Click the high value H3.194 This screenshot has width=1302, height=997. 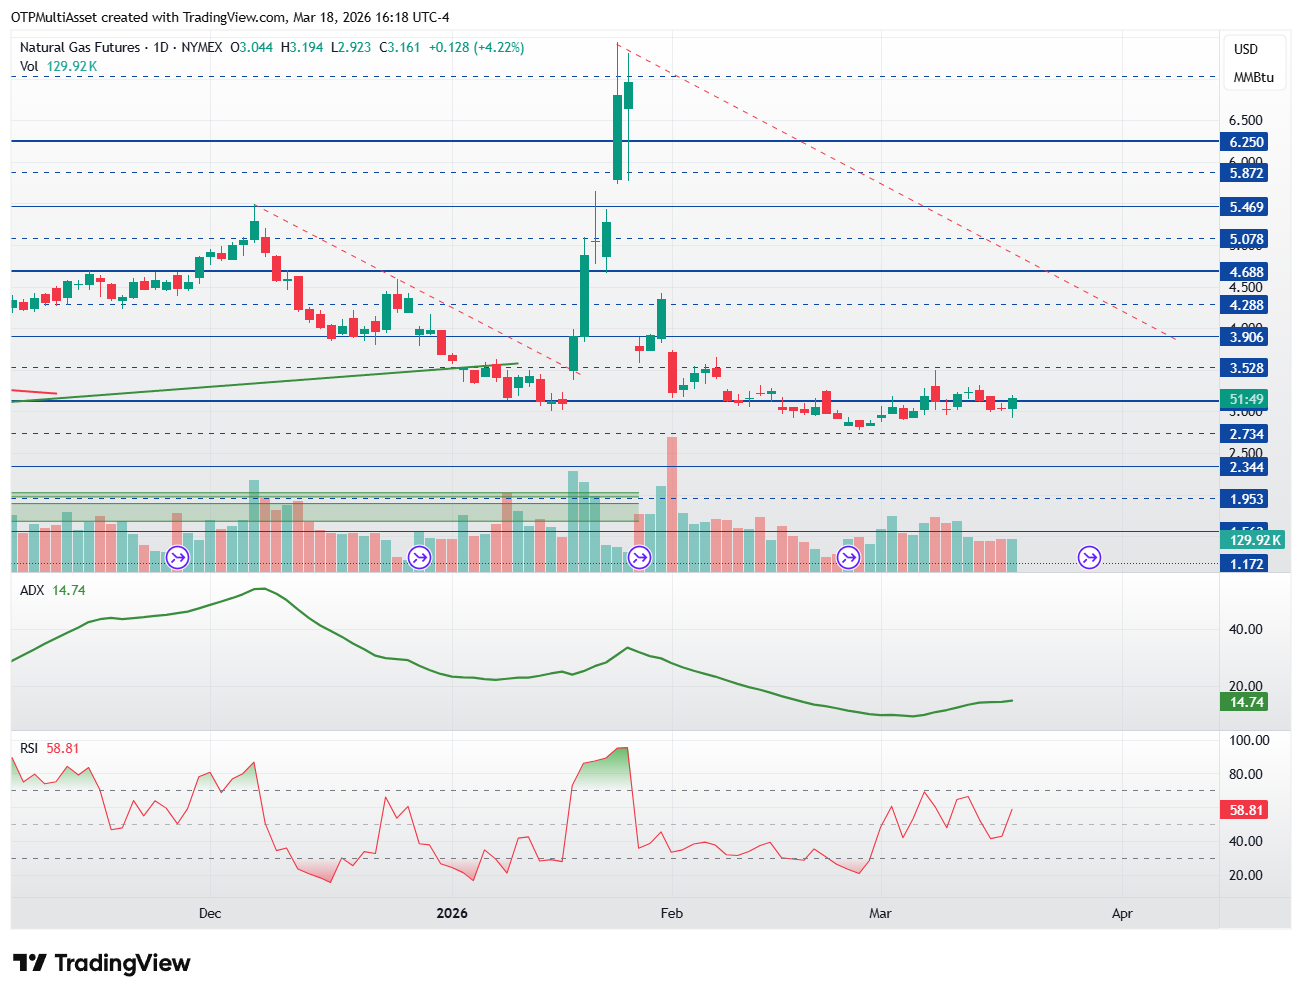[x=302, y=47]
